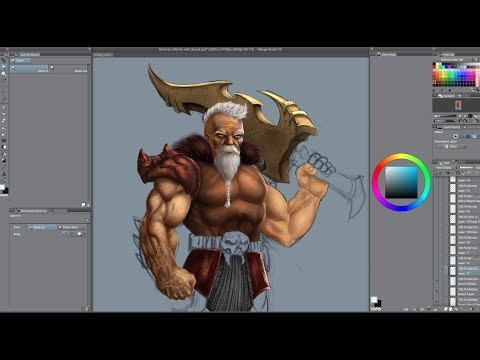Click the Layer color effect icon
The width and height of the screenshot is (480, 360).
[x=474, y=136]
